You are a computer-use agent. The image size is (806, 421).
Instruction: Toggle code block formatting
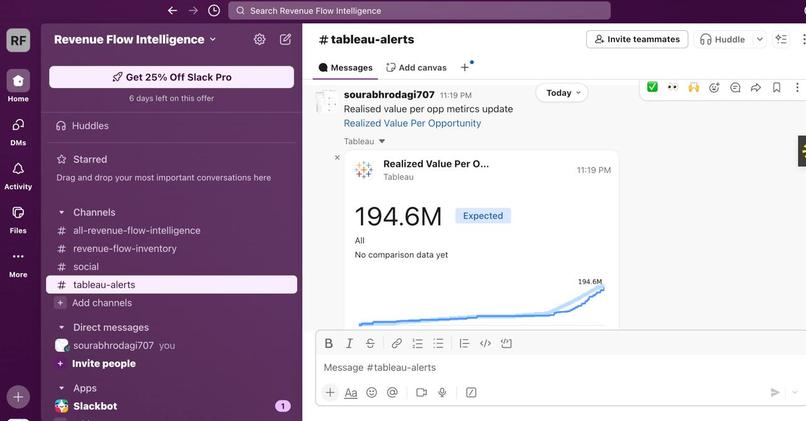(x=506, y=343)
